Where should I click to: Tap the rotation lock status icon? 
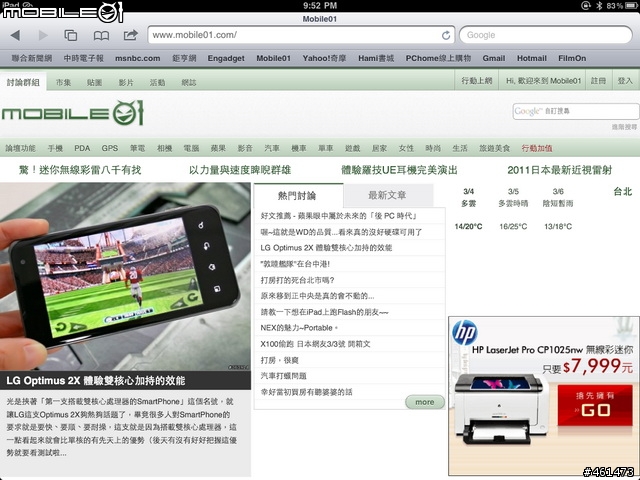586,5
